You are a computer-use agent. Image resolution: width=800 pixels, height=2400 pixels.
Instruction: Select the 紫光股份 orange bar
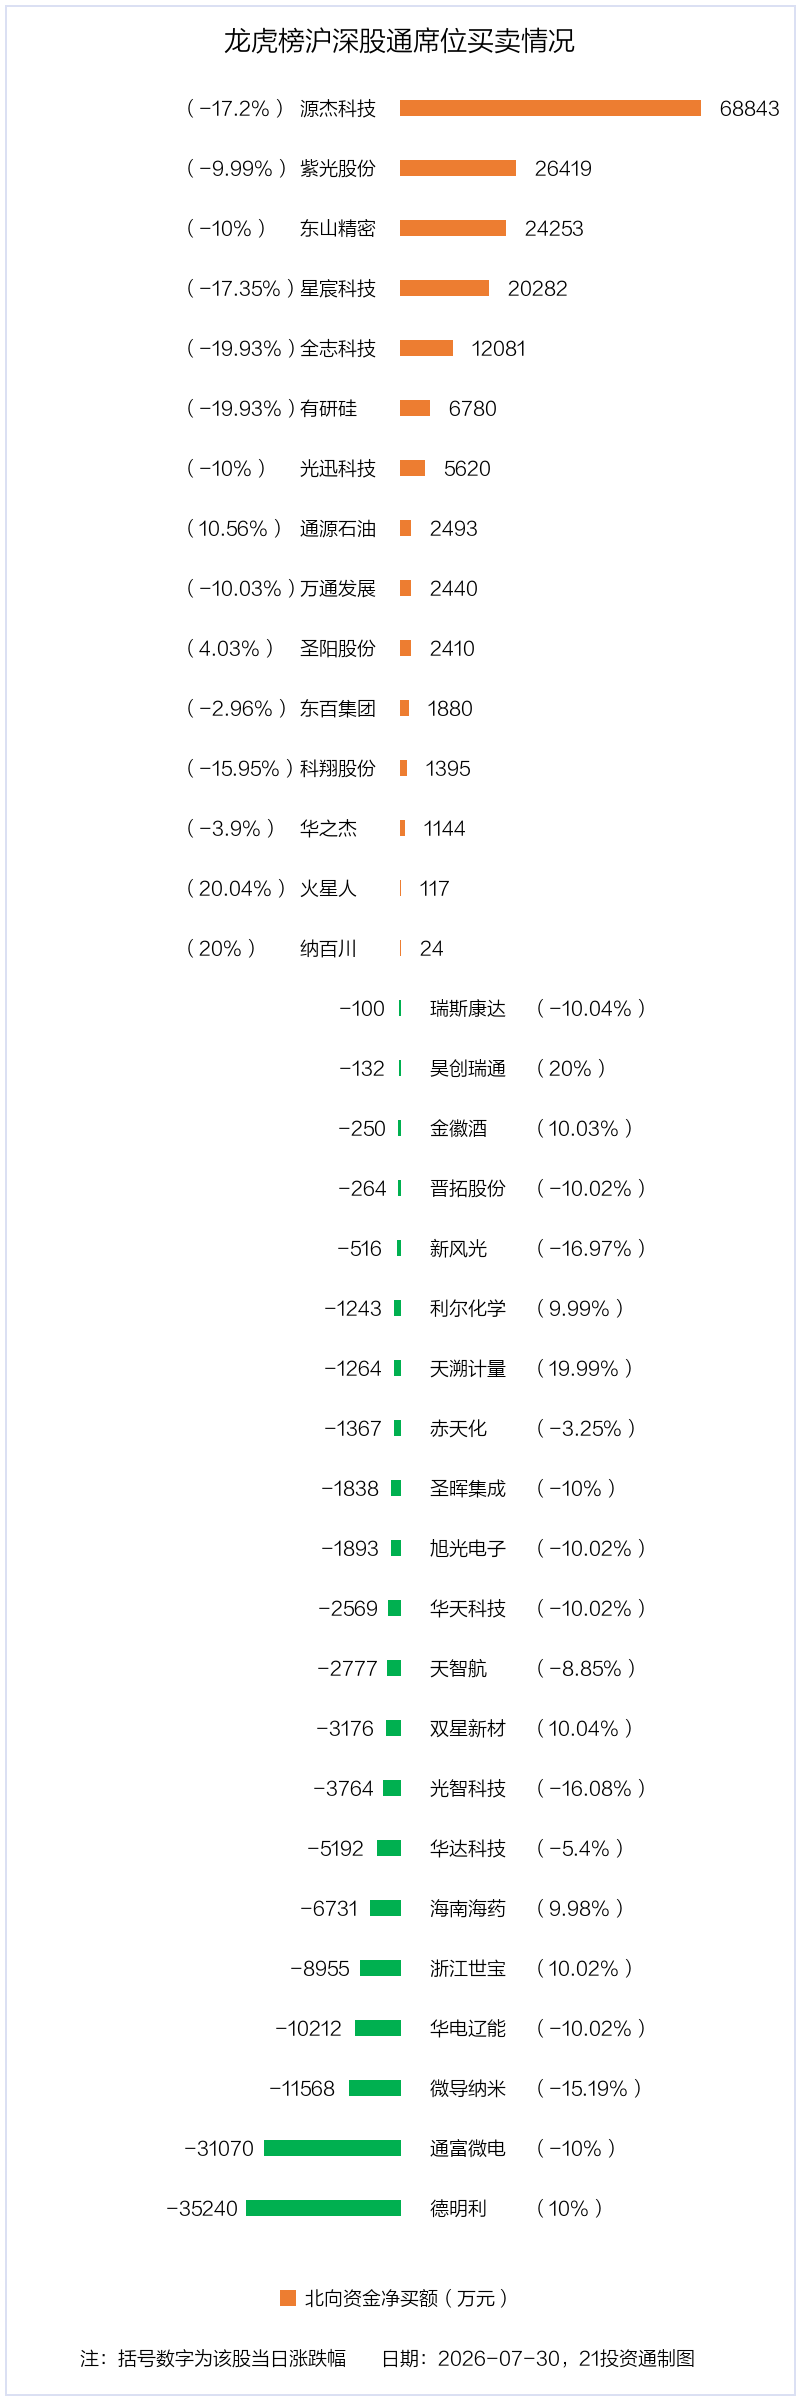[458, 168]
